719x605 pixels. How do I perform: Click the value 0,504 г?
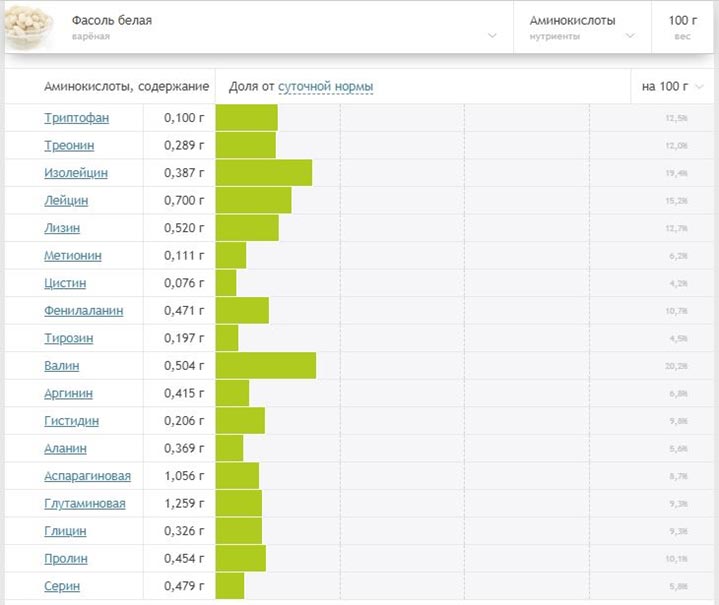[x=184, y=366]
